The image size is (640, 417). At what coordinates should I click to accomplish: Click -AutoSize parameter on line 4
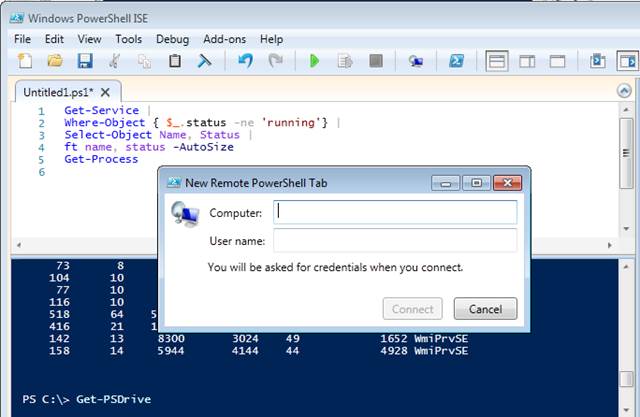203,147
